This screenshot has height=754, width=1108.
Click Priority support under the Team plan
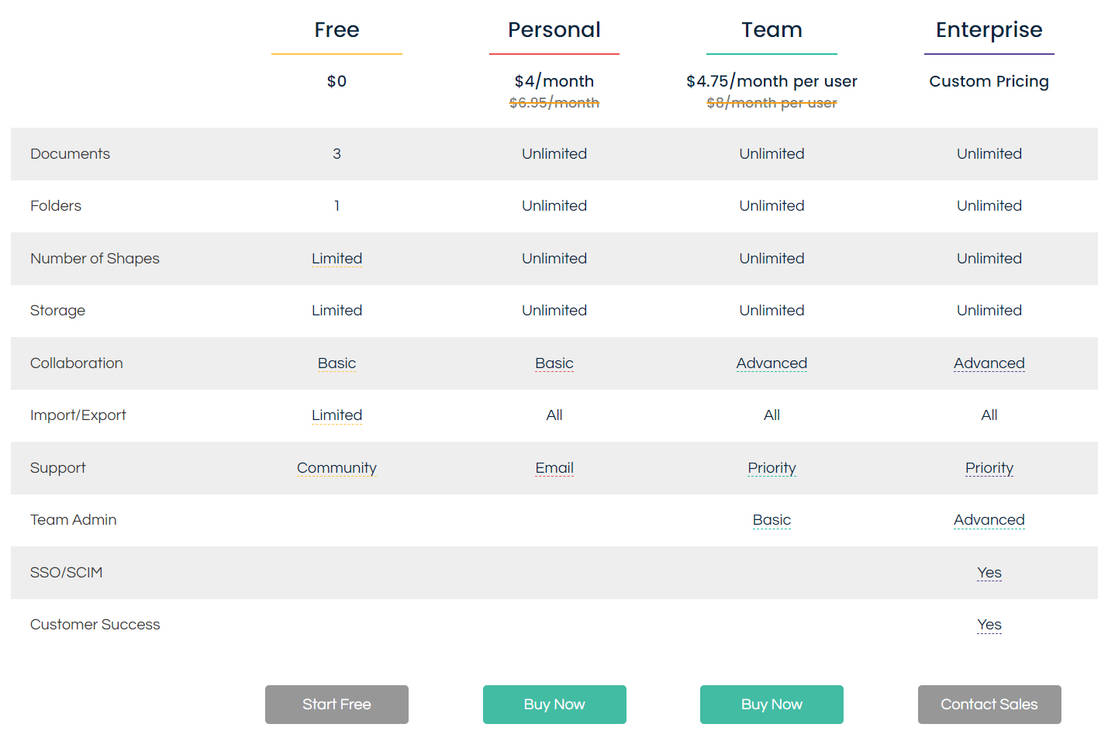(x=771, y=468)
